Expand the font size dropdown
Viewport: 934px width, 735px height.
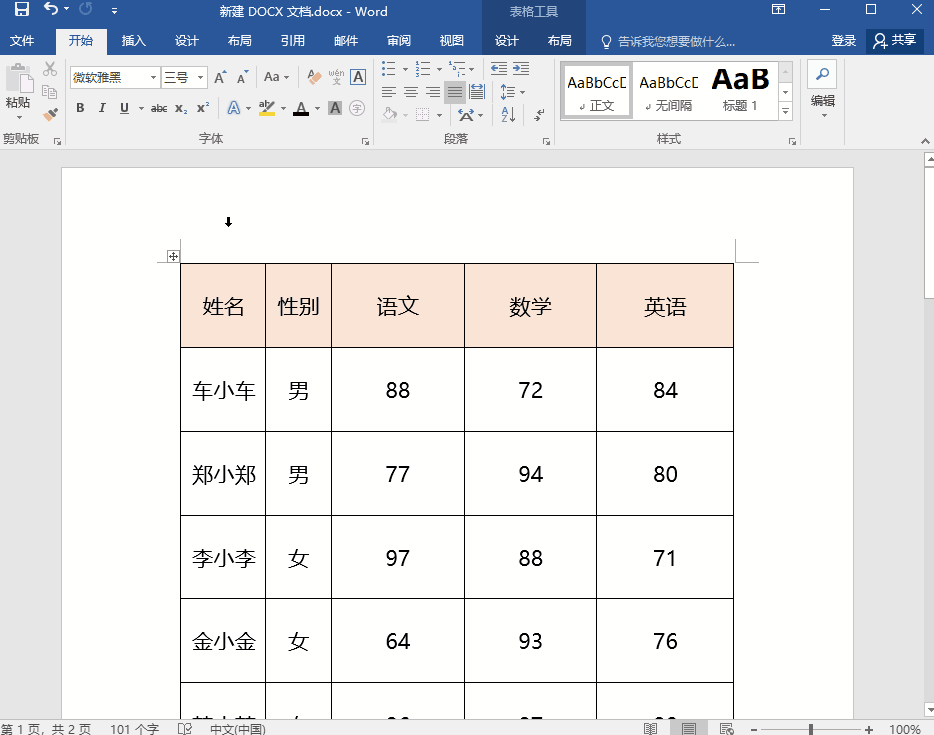click(201, 77)
